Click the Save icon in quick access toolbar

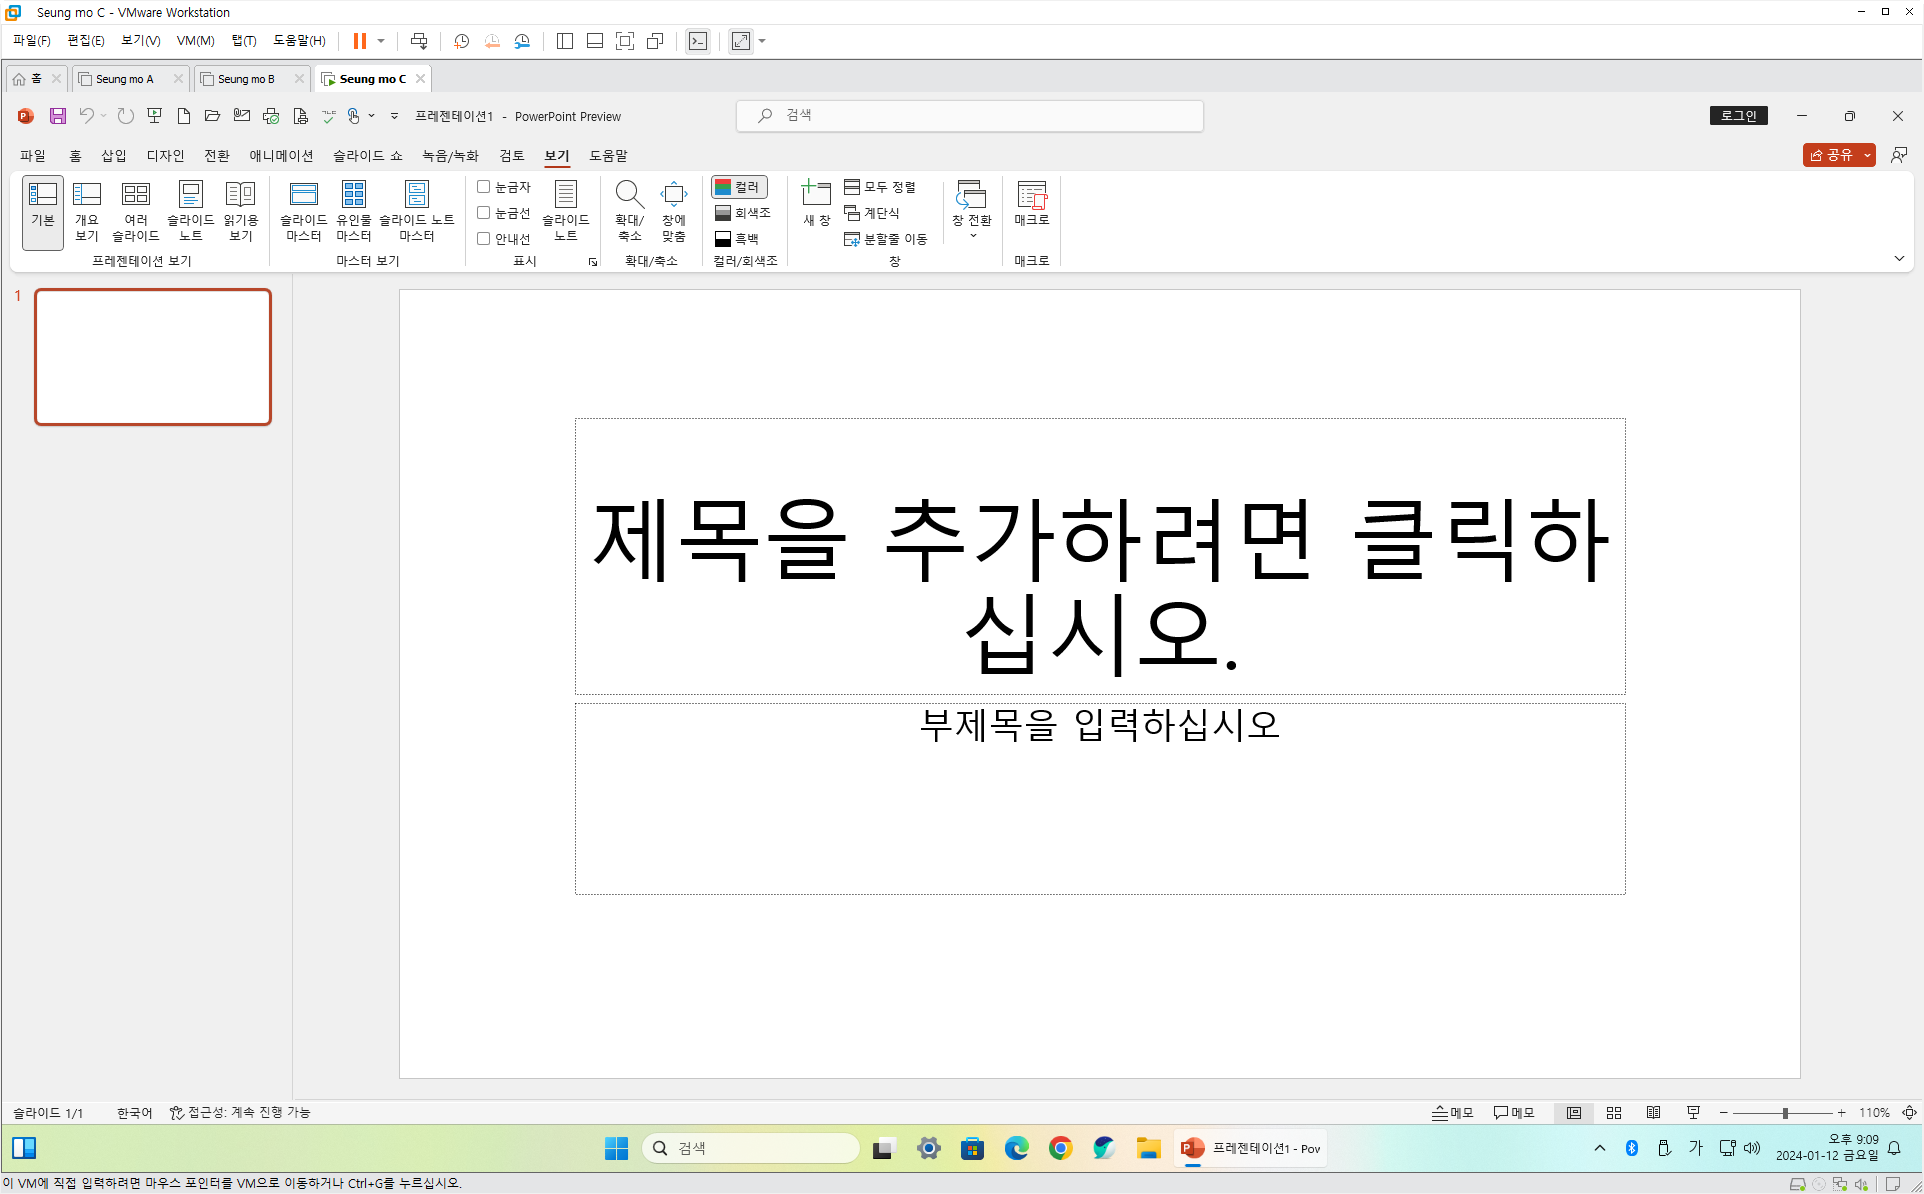pyautogui.click(x=58, y=116)
